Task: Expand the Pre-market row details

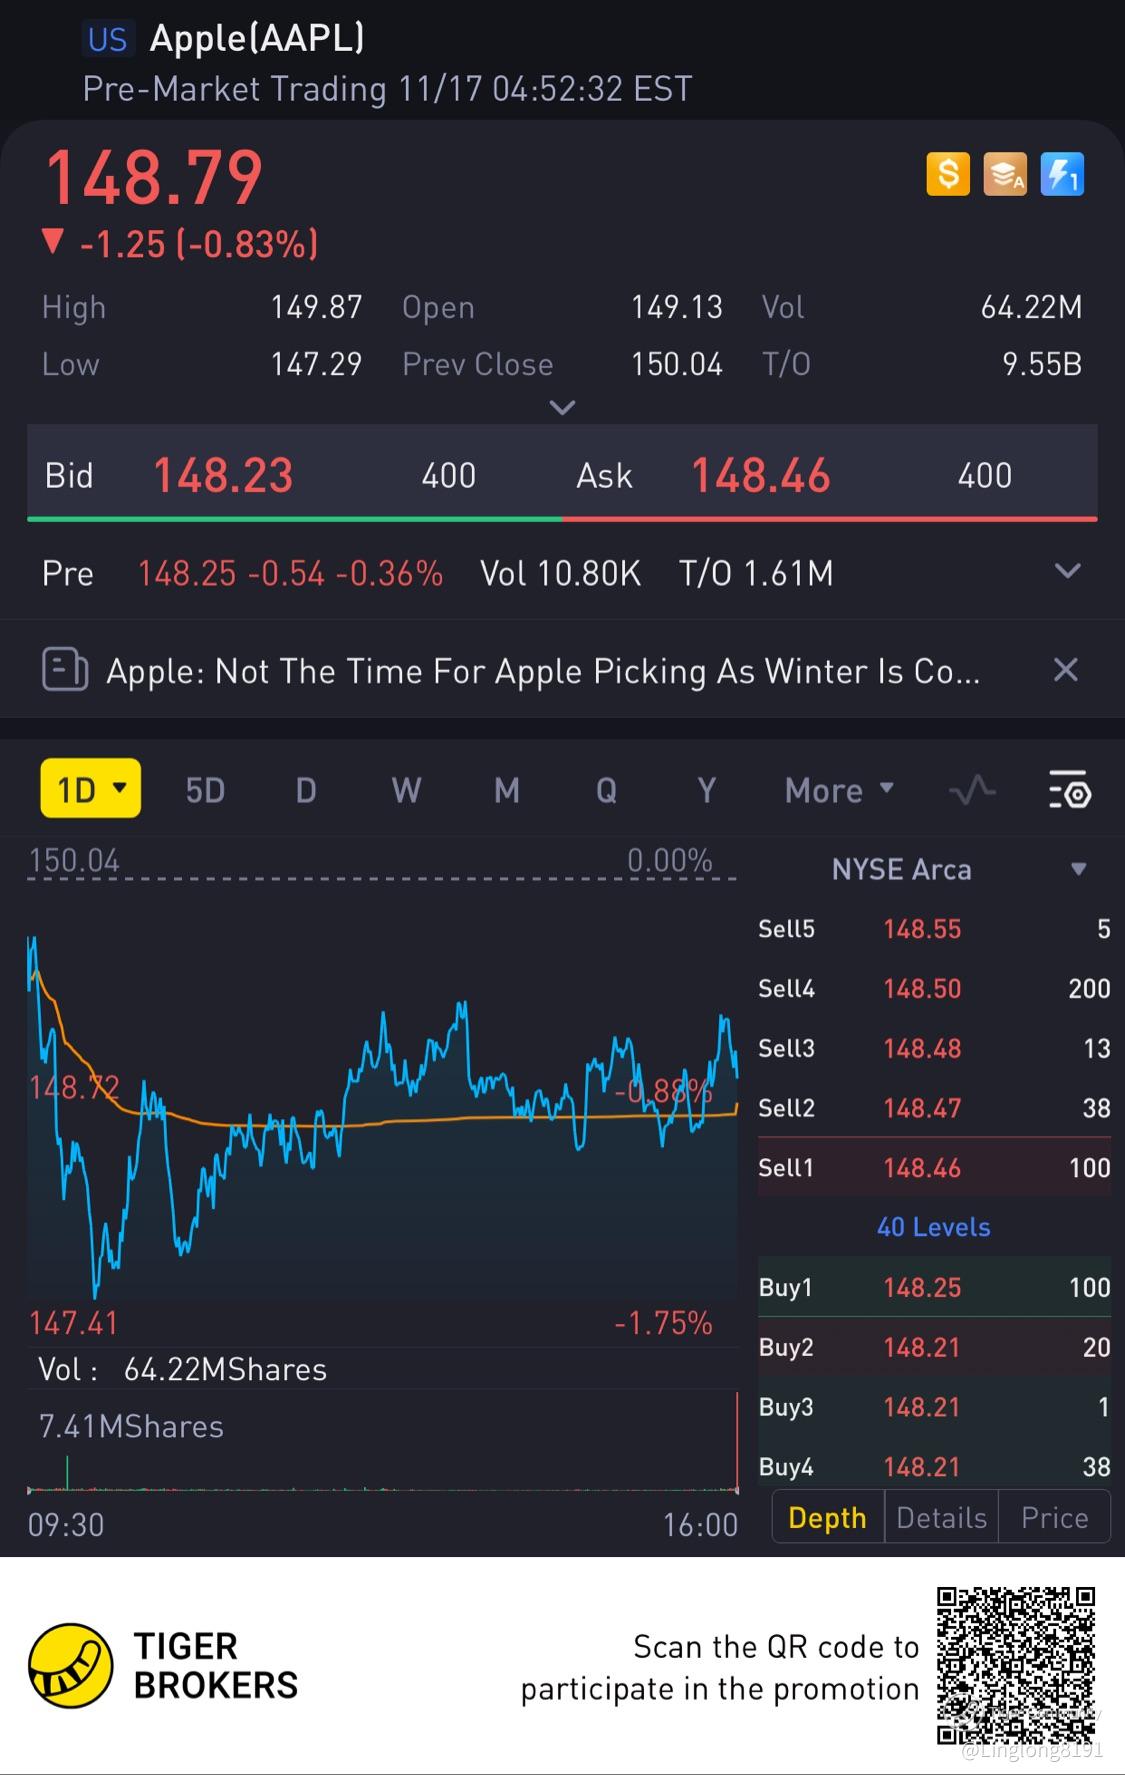Action: (x=1068, y=572)
